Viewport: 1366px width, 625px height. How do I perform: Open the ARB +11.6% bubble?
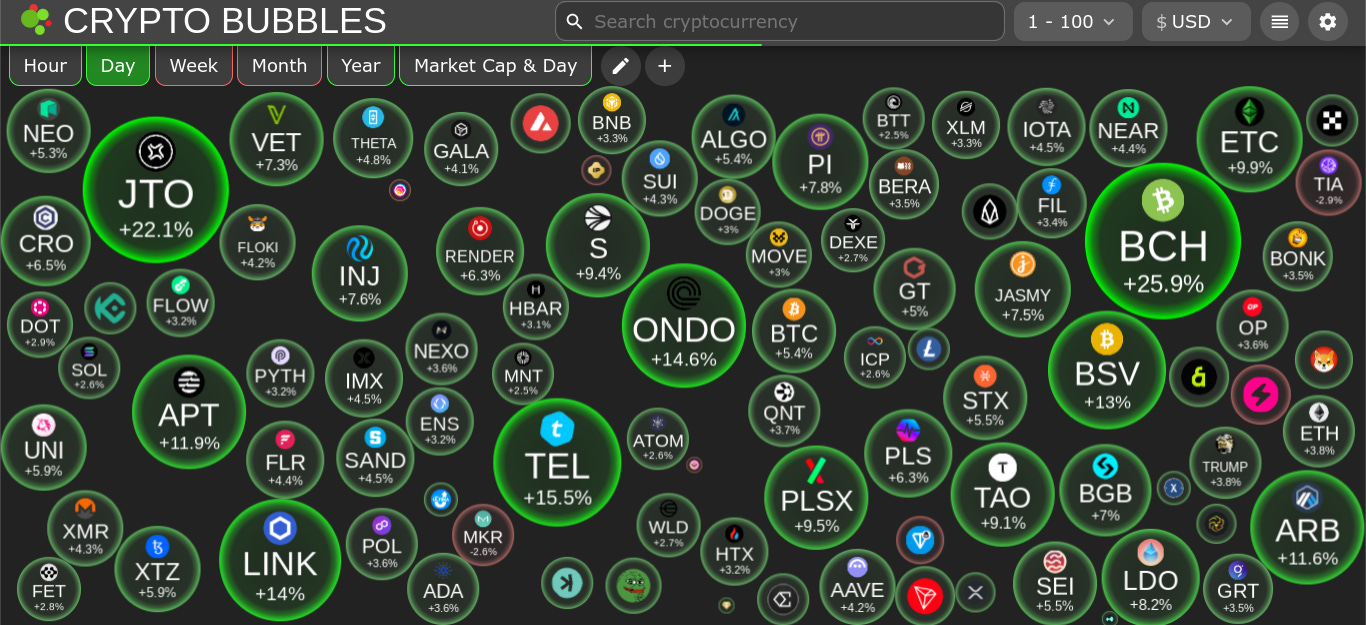point(1307,527)
